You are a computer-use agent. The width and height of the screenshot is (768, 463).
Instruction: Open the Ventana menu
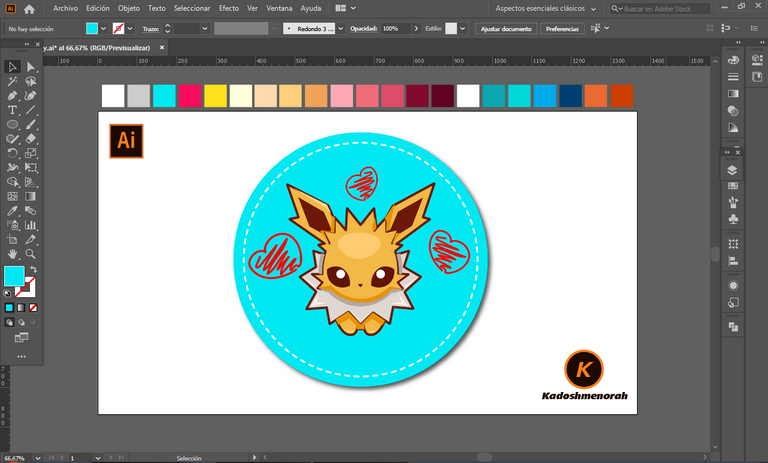(279, 8)
